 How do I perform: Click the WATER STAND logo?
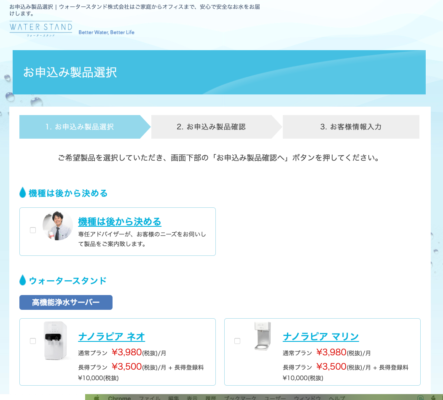(41, 28)
